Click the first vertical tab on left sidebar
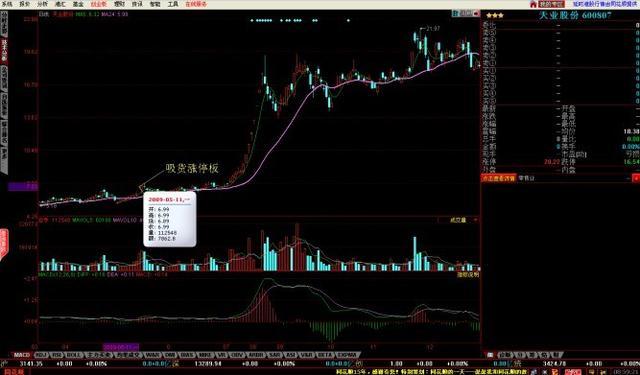Screen dimensions: 640x375 4,24
